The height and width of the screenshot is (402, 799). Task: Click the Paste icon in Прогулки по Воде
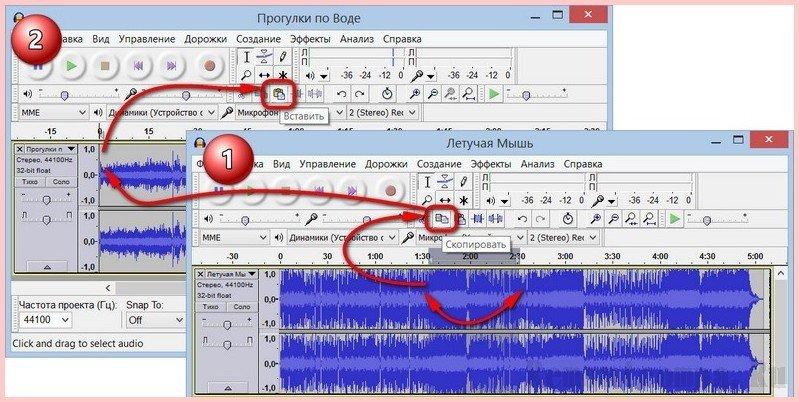(279, 94)
